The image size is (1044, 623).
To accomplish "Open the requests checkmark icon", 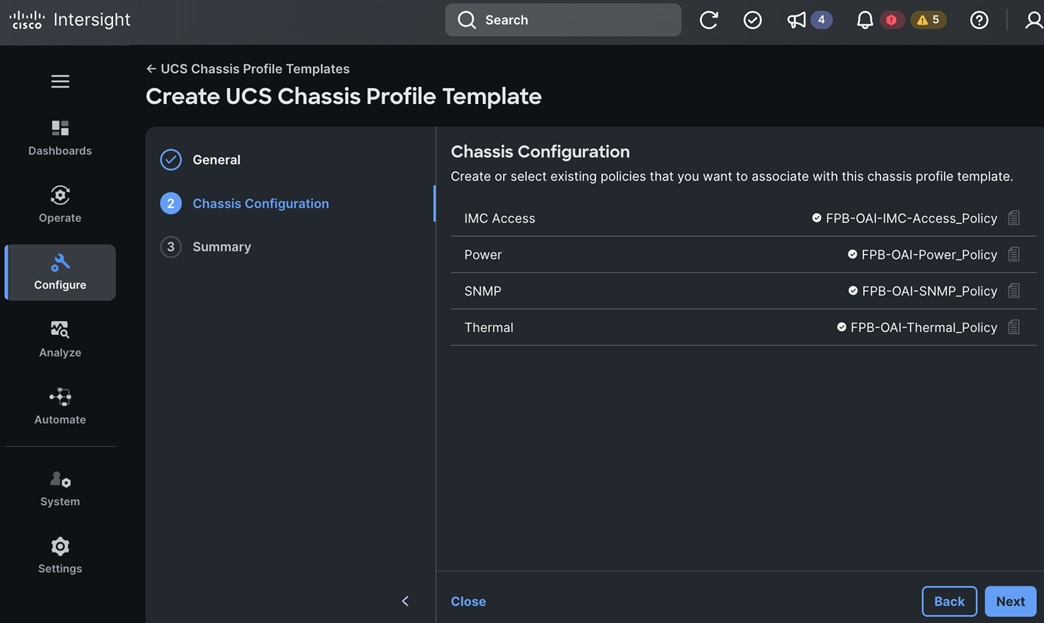I will (752, 20).
